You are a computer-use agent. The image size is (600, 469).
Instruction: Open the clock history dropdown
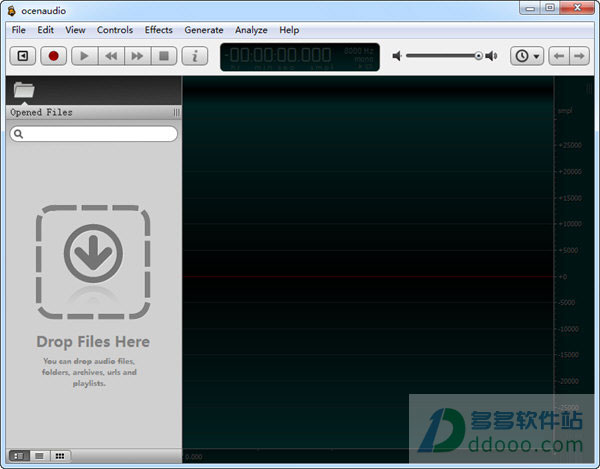527,56
